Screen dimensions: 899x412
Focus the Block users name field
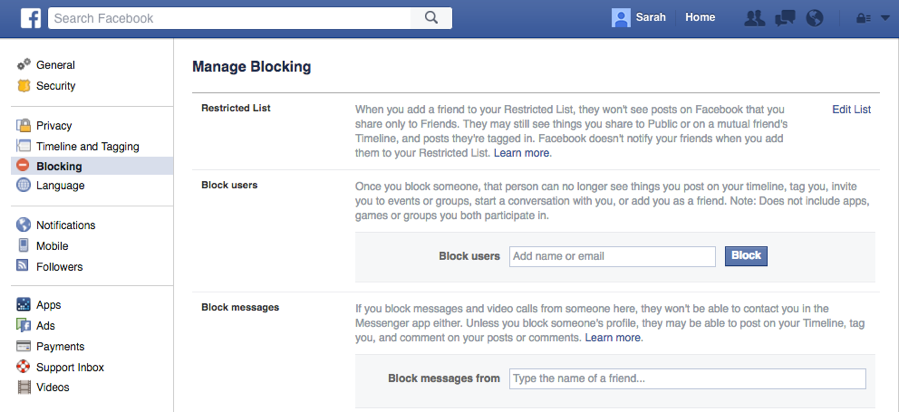(612, 256)
